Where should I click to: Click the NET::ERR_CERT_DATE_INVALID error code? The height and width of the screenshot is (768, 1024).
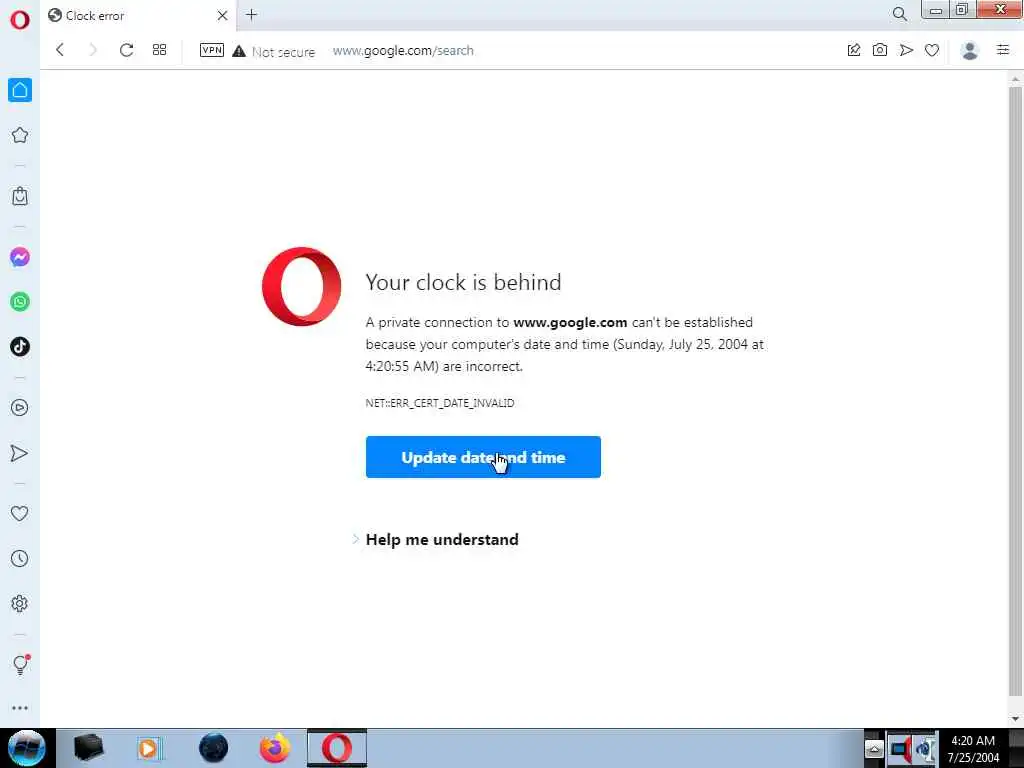[440, 403]
